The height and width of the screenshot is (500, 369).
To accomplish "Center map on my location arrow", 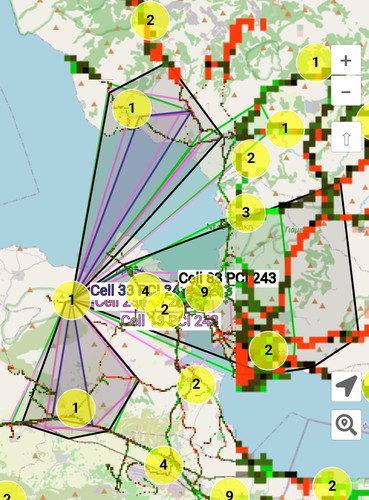I will point(346,387).
